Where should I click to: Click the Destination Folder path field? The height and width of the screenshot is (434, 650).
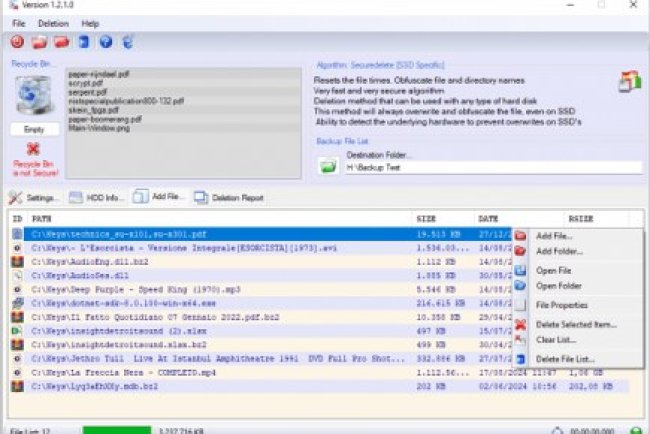[x=493, y=167]
